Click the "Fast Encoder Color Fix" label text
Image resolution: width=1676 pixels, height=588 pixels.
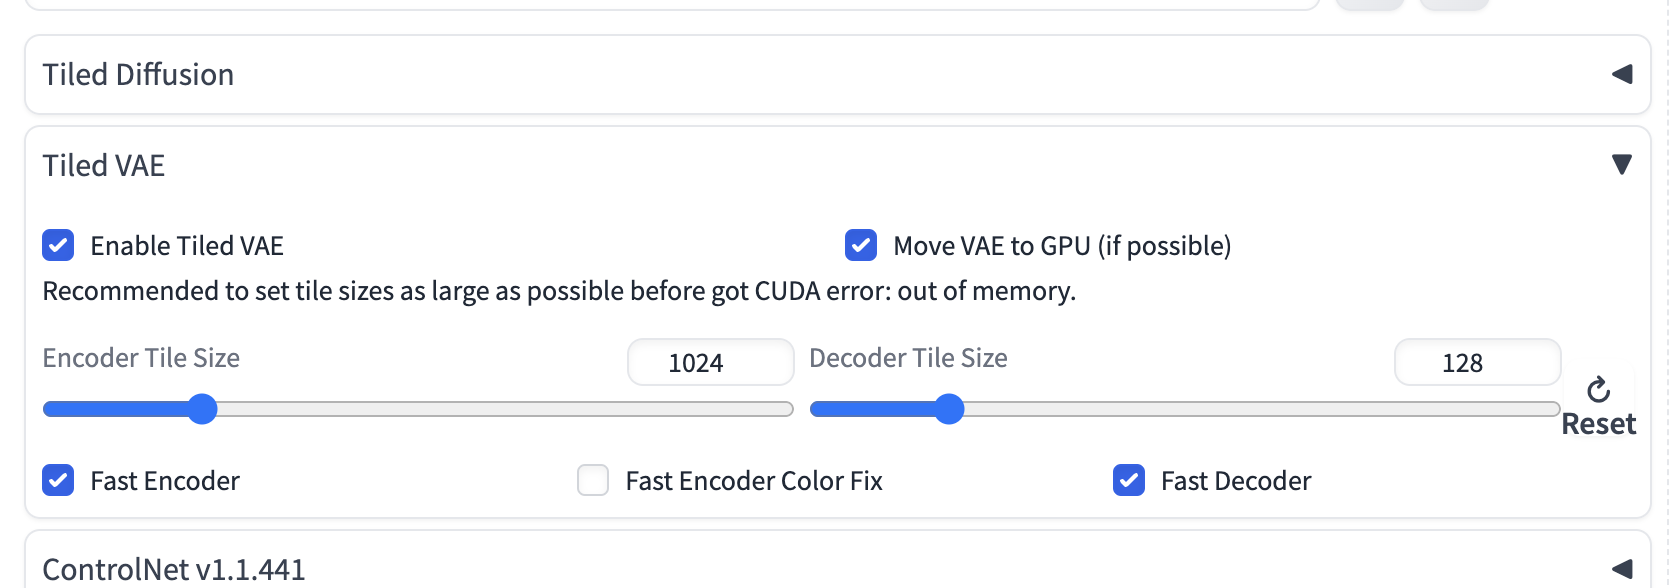754,481
